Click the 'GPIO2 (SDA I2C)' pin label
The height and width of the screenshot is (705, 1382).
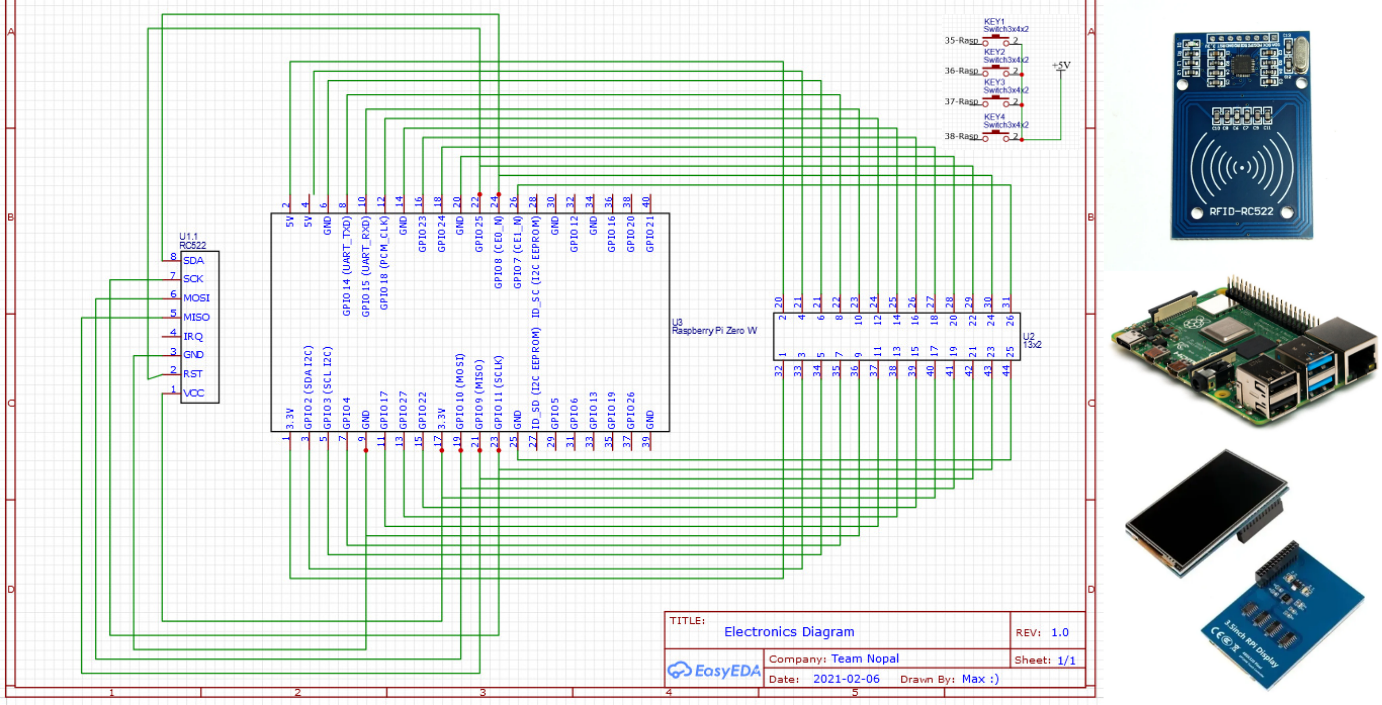[x=308, y=387]
